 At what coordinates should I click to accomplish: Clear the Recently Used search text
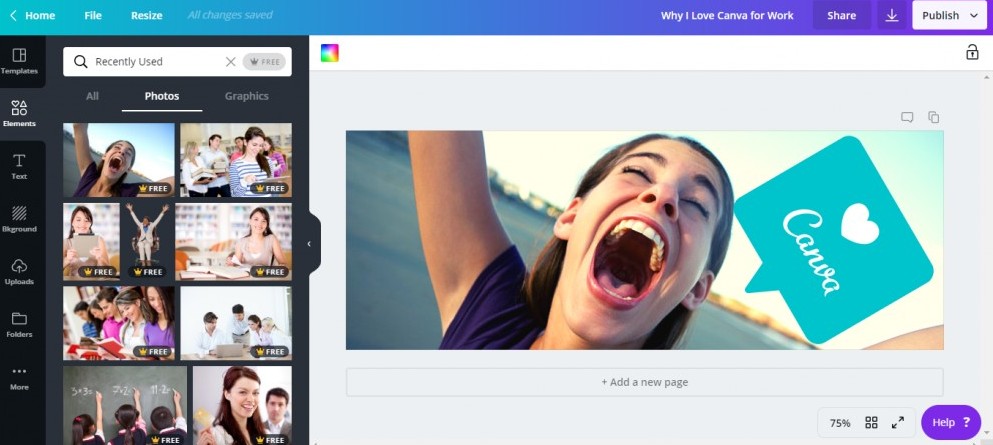click(231, 61)
